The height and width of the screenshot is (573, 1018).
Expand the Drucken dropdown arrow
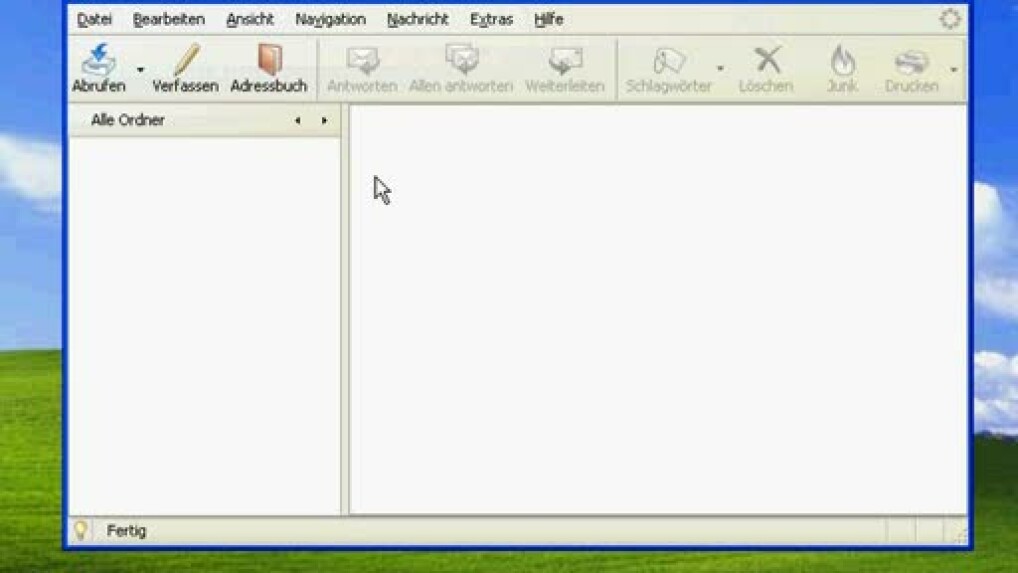[954, 70]
